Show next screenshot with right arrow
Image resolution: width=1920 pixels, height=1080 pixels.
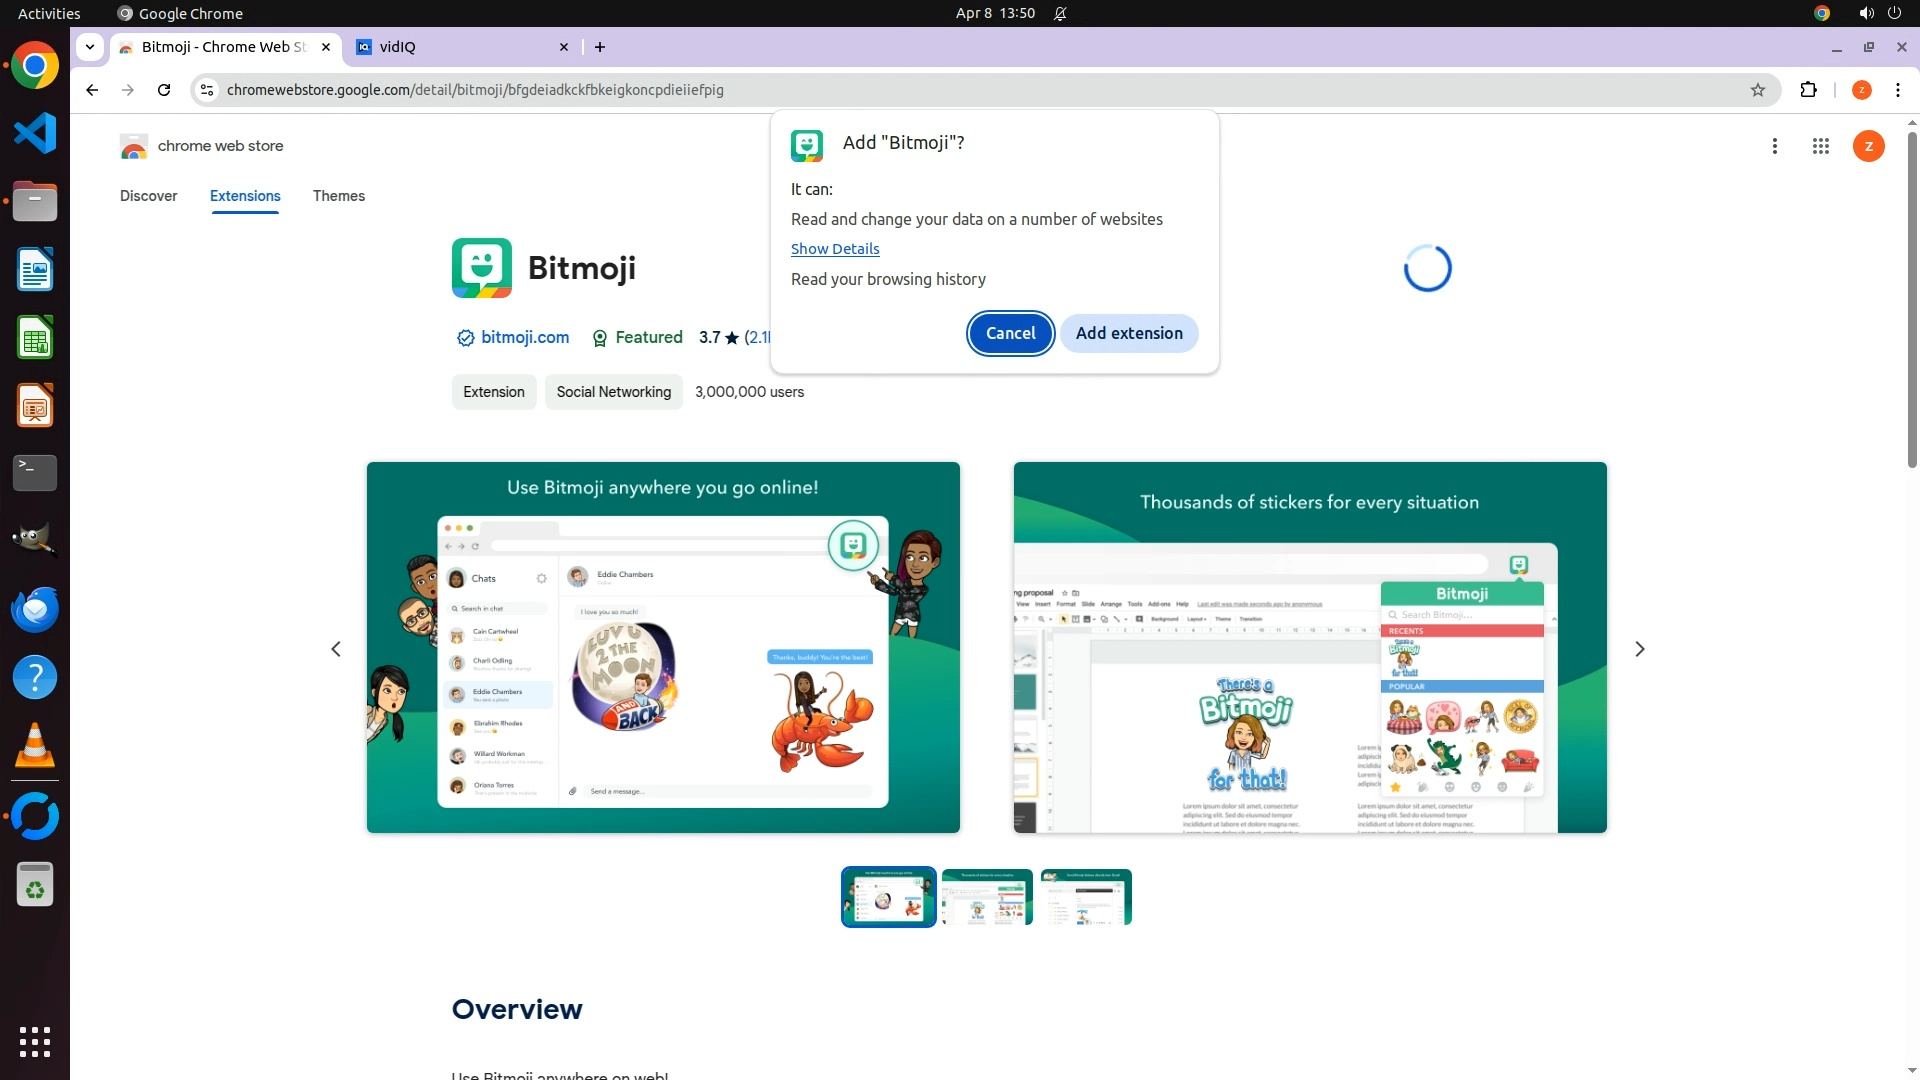[1639, 649]
